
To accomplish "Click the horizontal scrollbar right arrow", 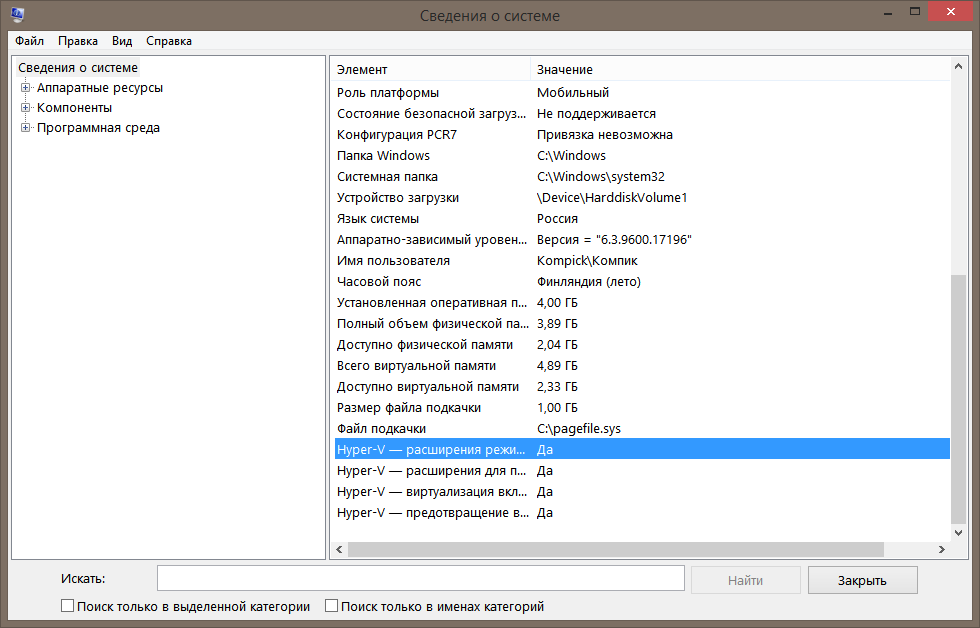I will (x=941, y=549).
